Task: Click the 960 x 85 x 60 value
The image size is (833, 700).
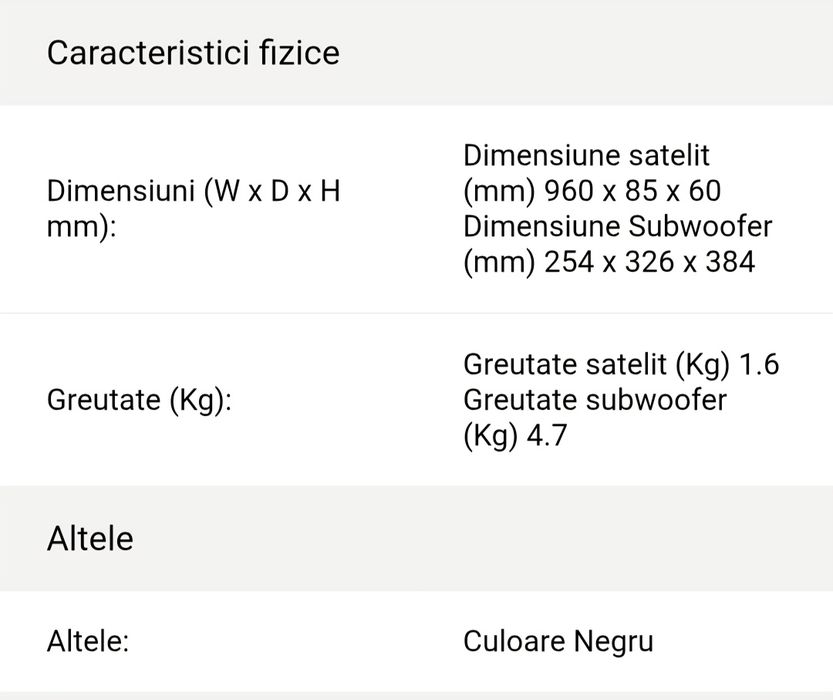Action: pyautogui.click(x=632, y=191)
